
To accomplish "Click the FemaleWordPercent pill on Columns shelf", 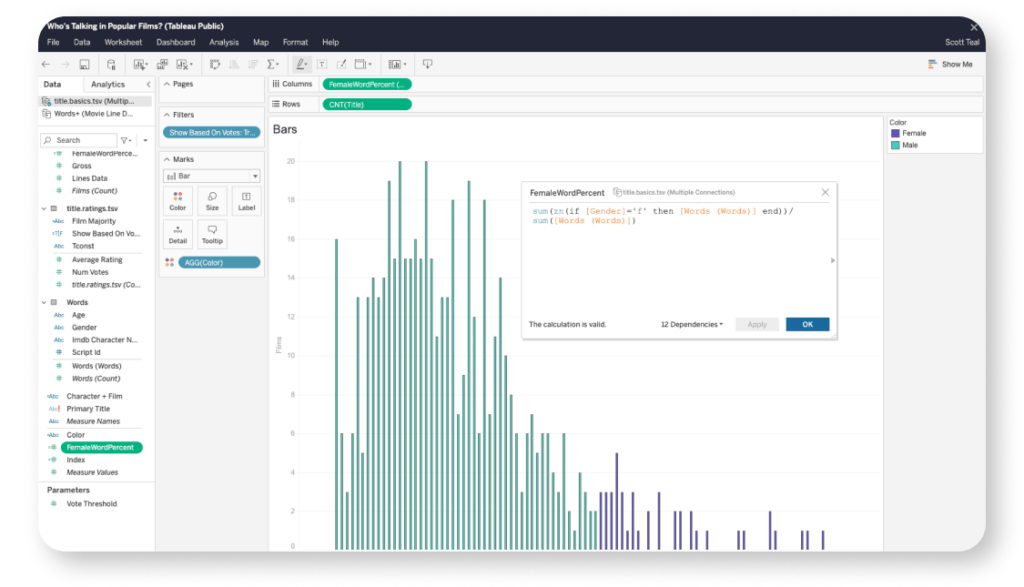I will click(367, 84).
